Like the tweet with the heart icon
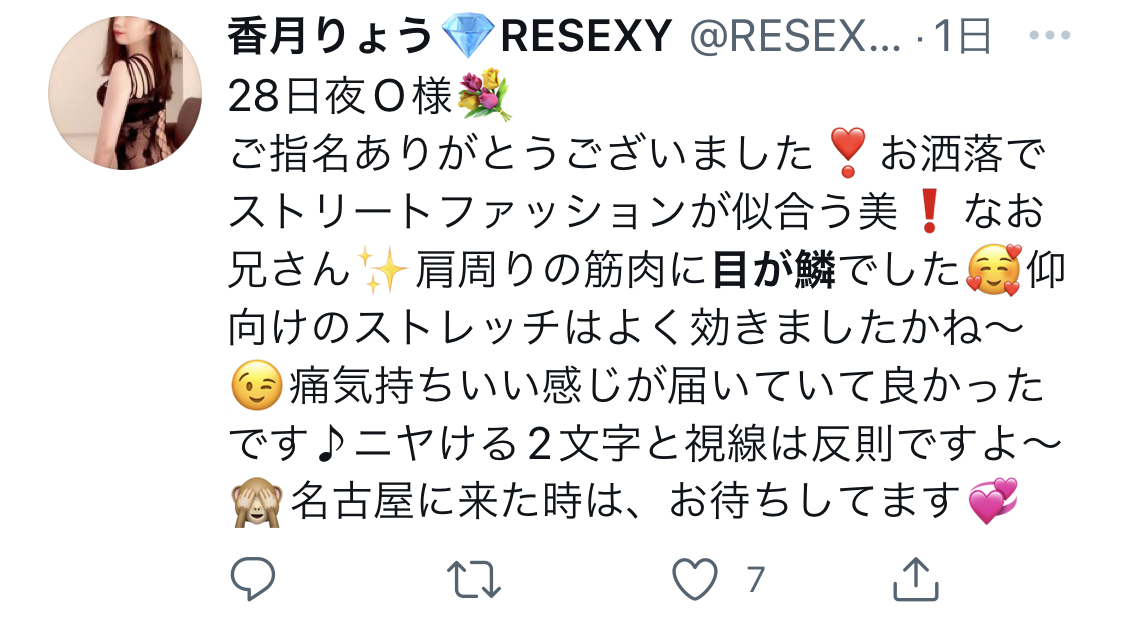 click(695, 579)
